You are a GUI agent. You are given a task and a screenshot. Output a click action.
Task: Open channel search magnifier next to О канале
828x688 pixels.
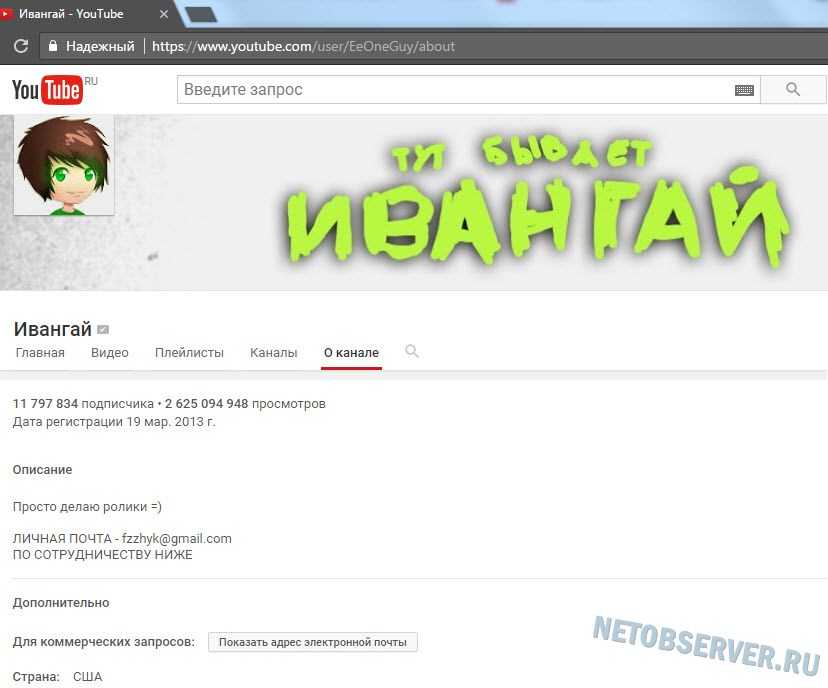click(412, 352)
